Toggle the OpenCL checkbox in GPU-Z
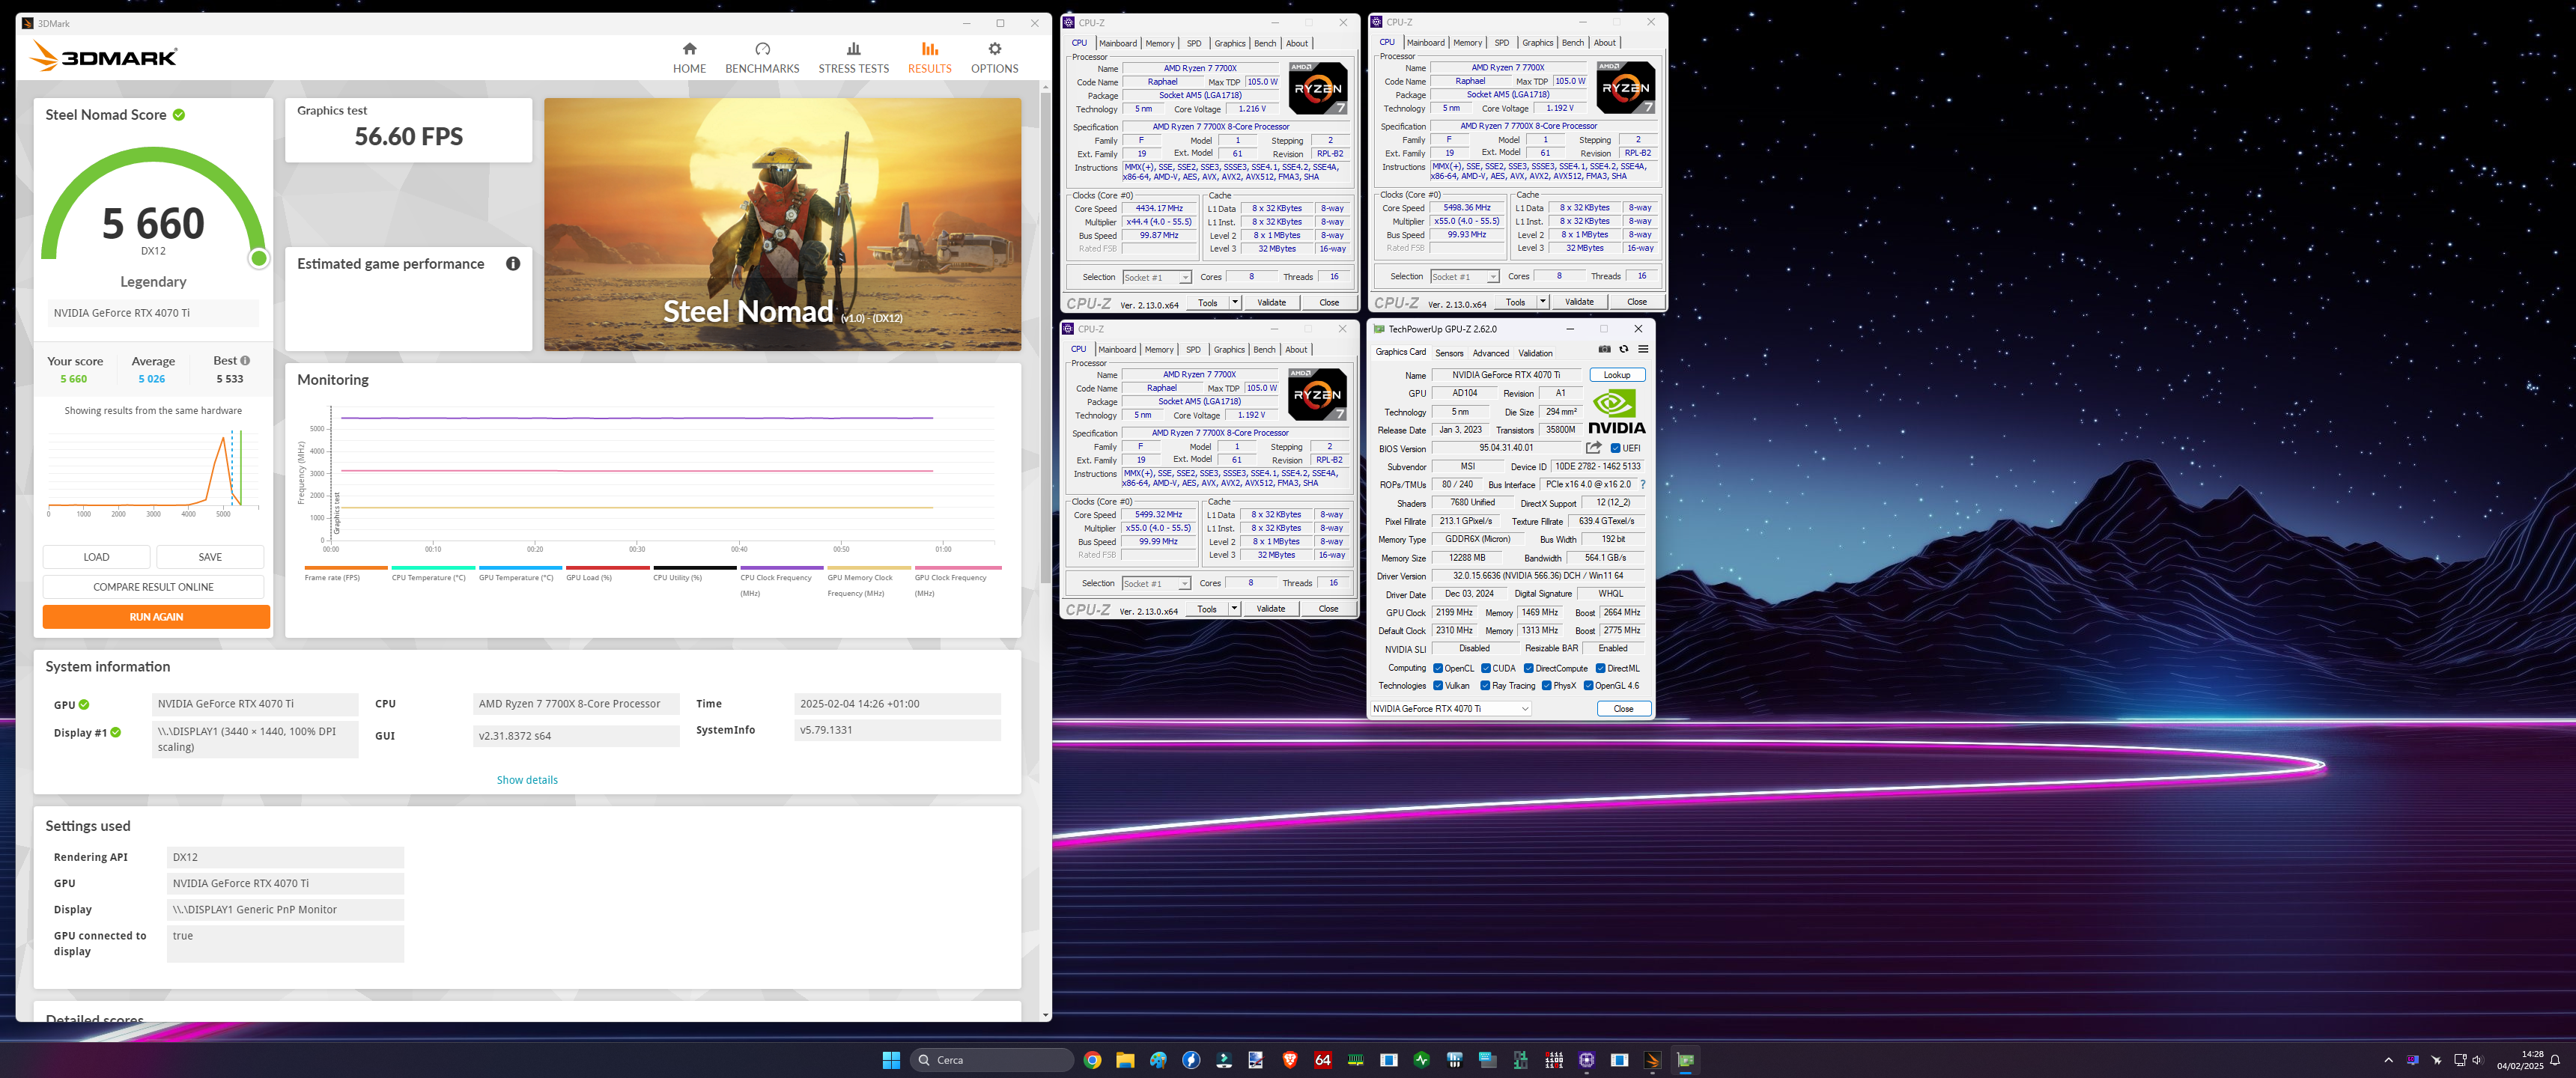Screen dimensions: 2576x1078 click(x=1438, y=669)
